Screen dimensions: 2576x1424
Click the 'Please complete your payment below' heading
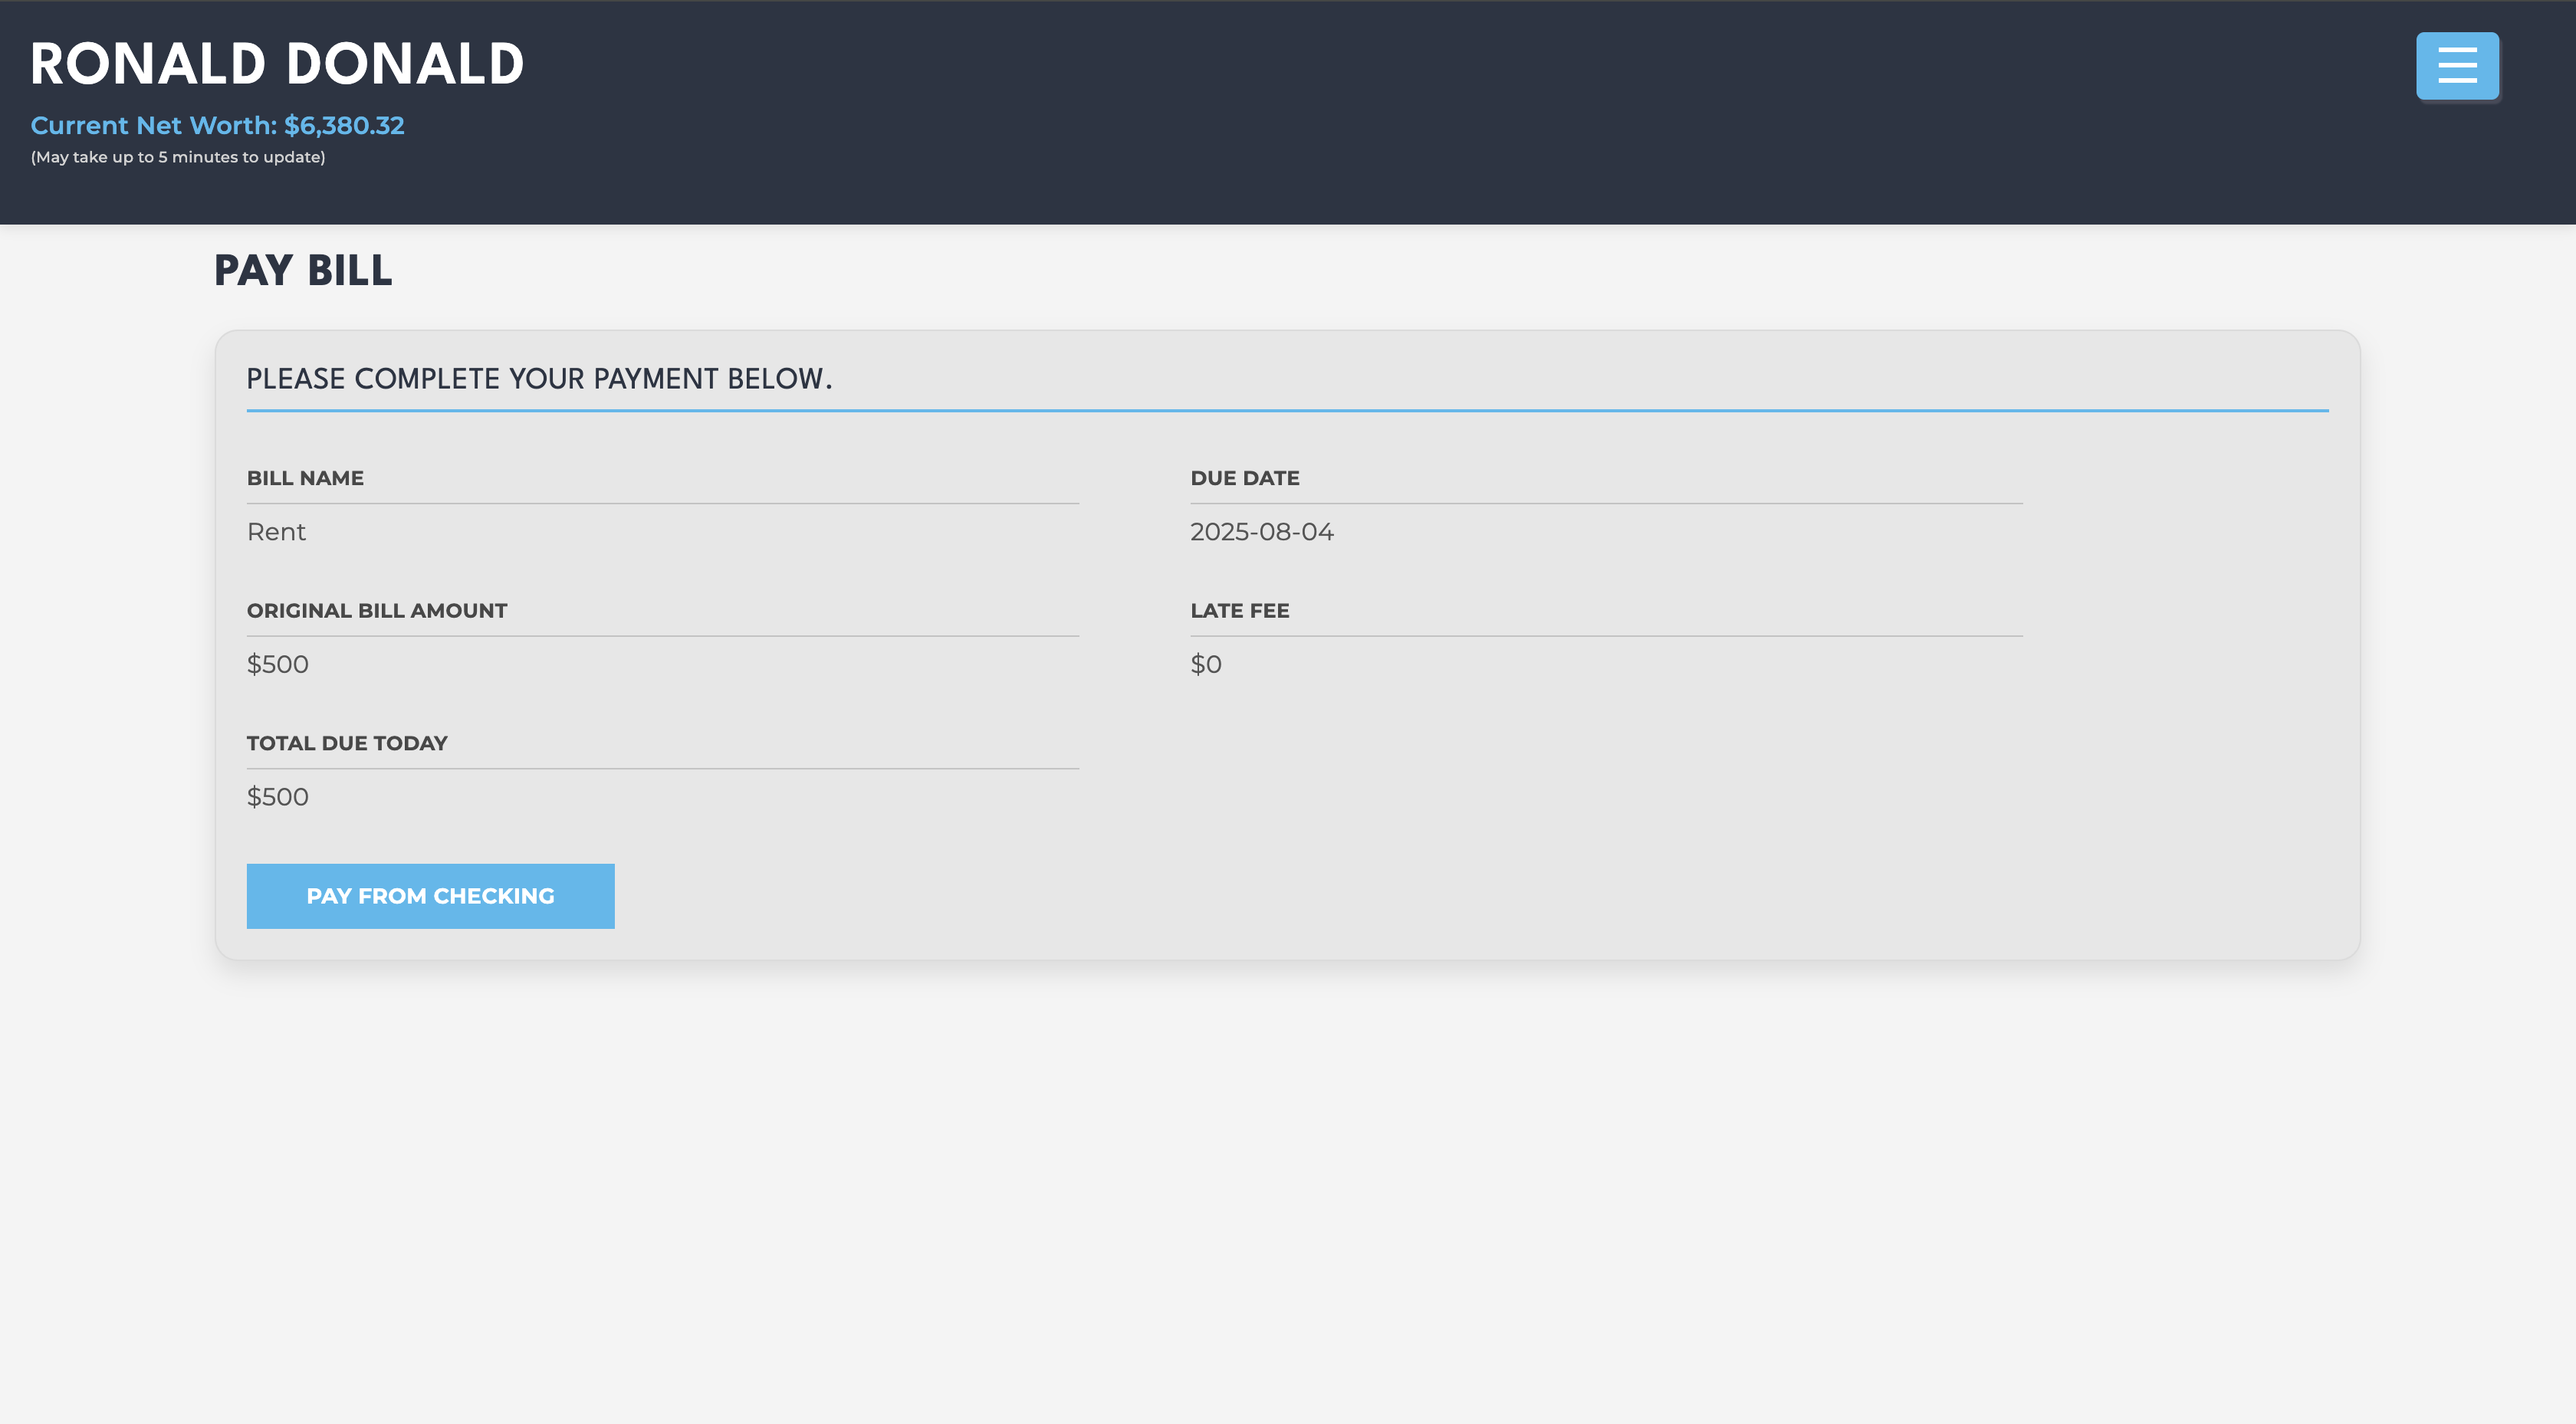pyautogui.click(x=539, y=379)
